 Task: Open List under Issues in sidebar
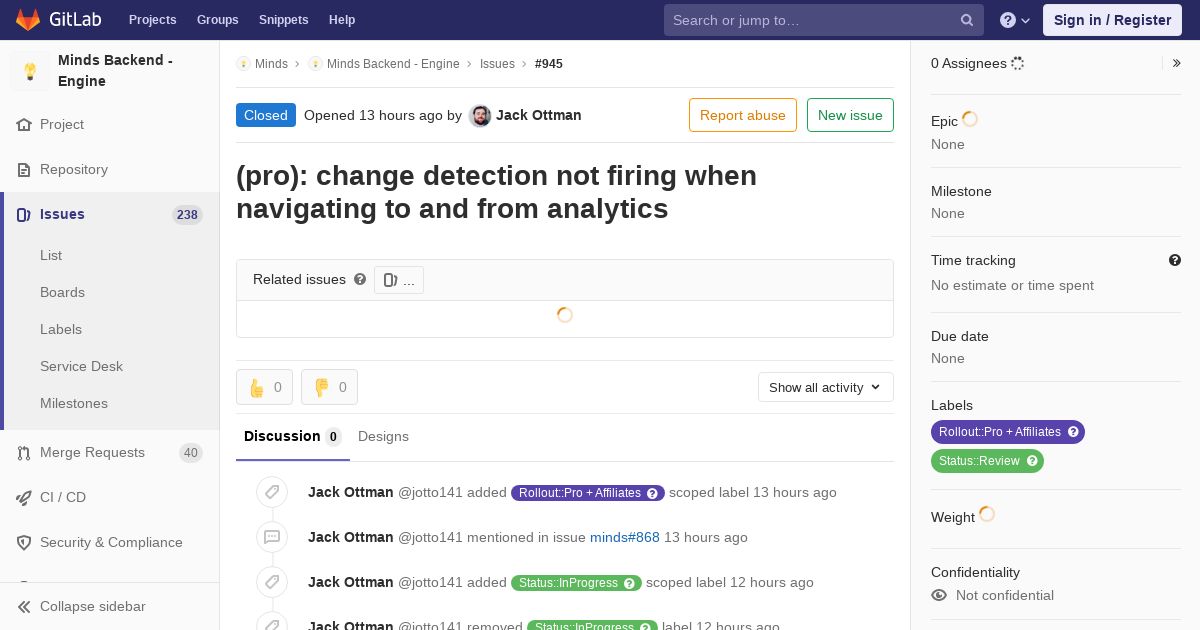pos(51,255)
